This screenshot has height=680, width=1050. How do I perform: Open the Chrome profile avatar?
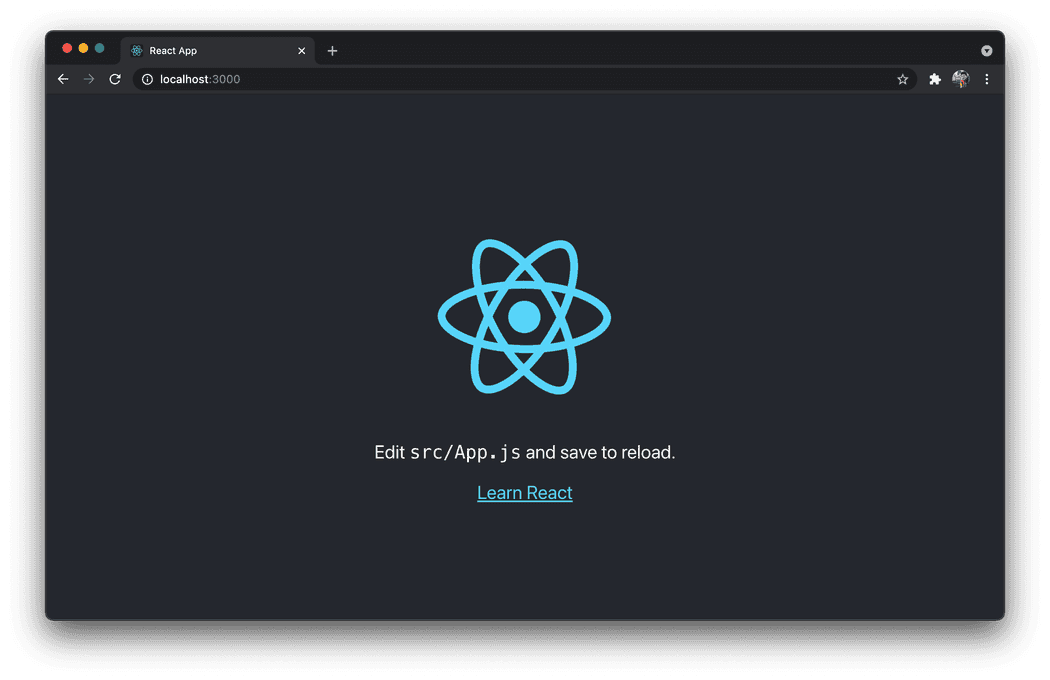(961, 79)
